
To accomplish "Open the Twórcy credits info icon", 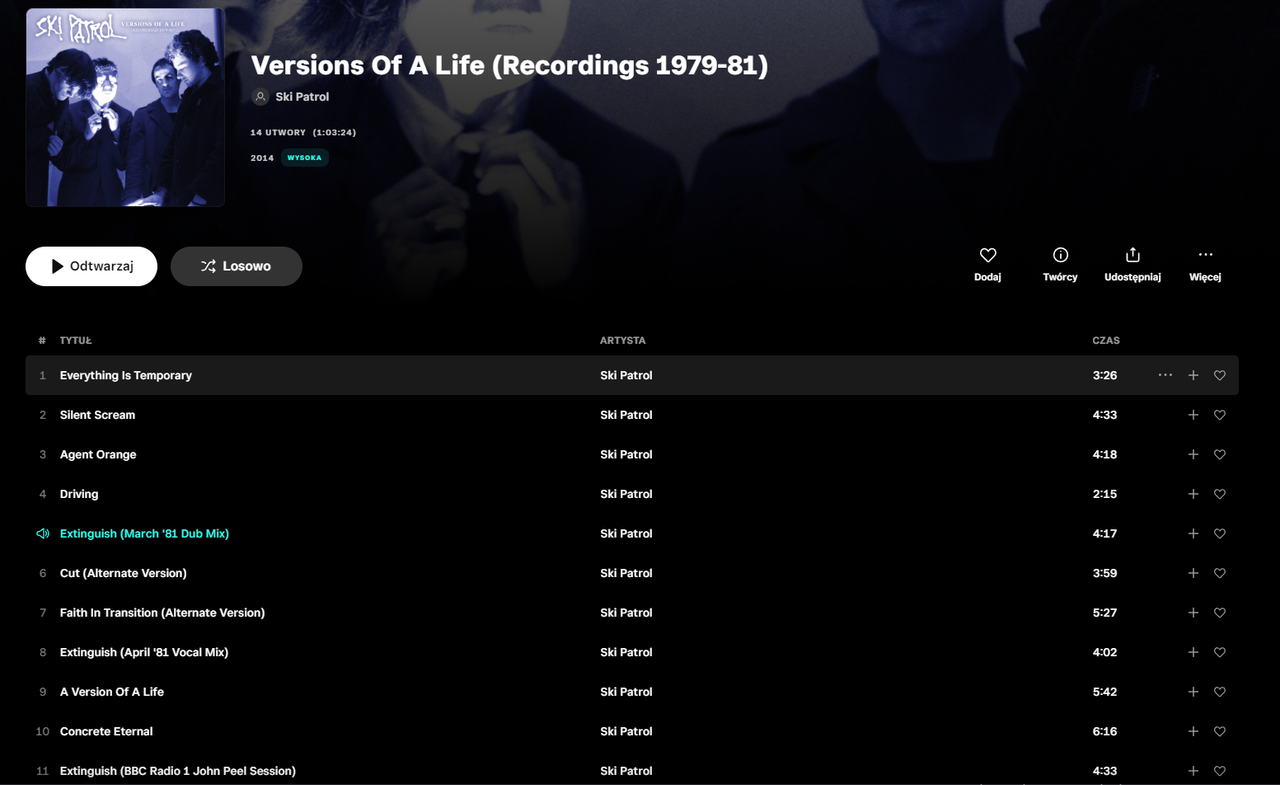I will [1060, 255].
